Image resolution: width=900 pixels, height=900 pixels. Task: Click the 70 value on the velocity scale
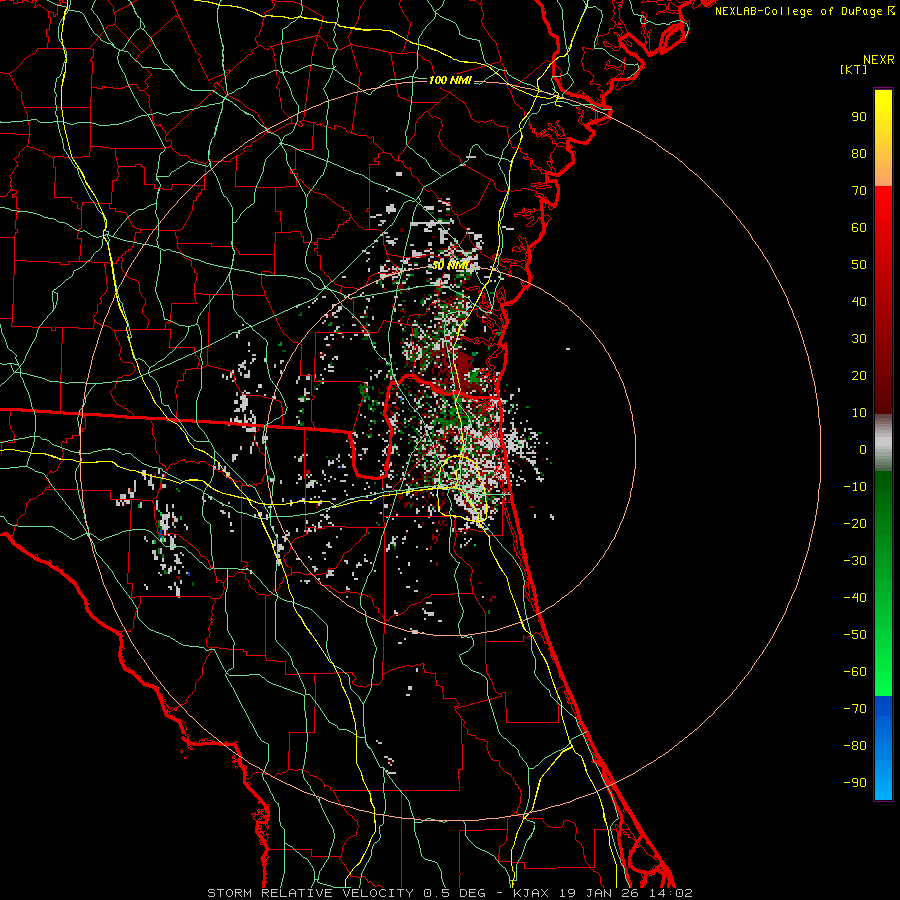pyautogui.click(x=859, y=191)
